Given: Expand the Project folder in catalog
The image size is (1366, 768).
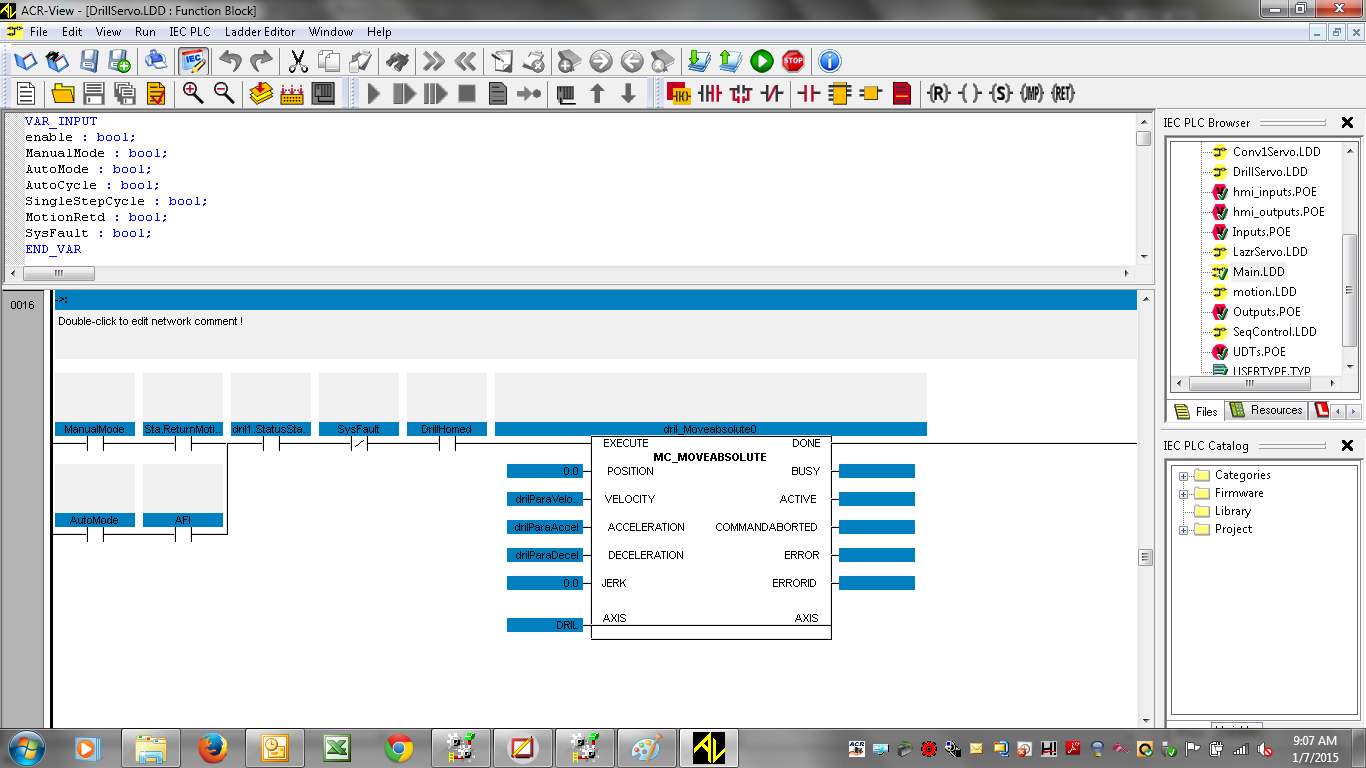Looking at the screenshot, I should (1184, 530).
